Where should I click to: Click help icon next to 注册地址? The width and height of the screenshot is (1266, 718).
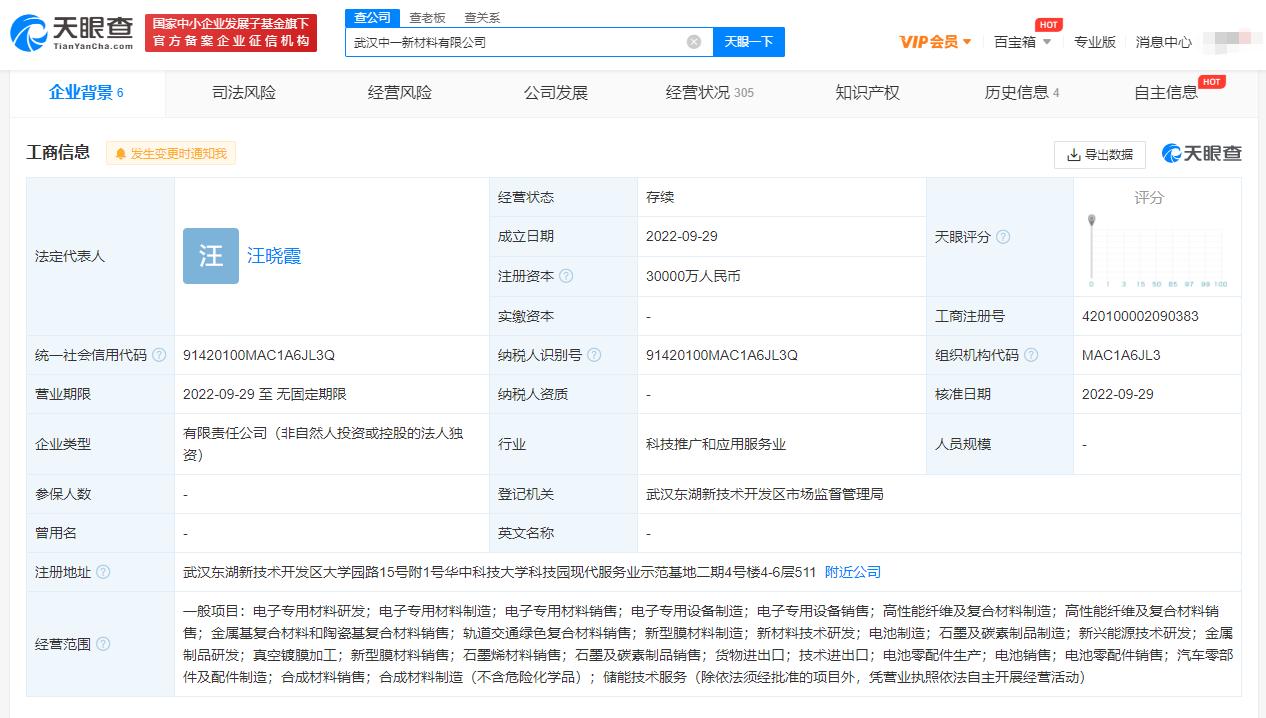click(103, 572)
